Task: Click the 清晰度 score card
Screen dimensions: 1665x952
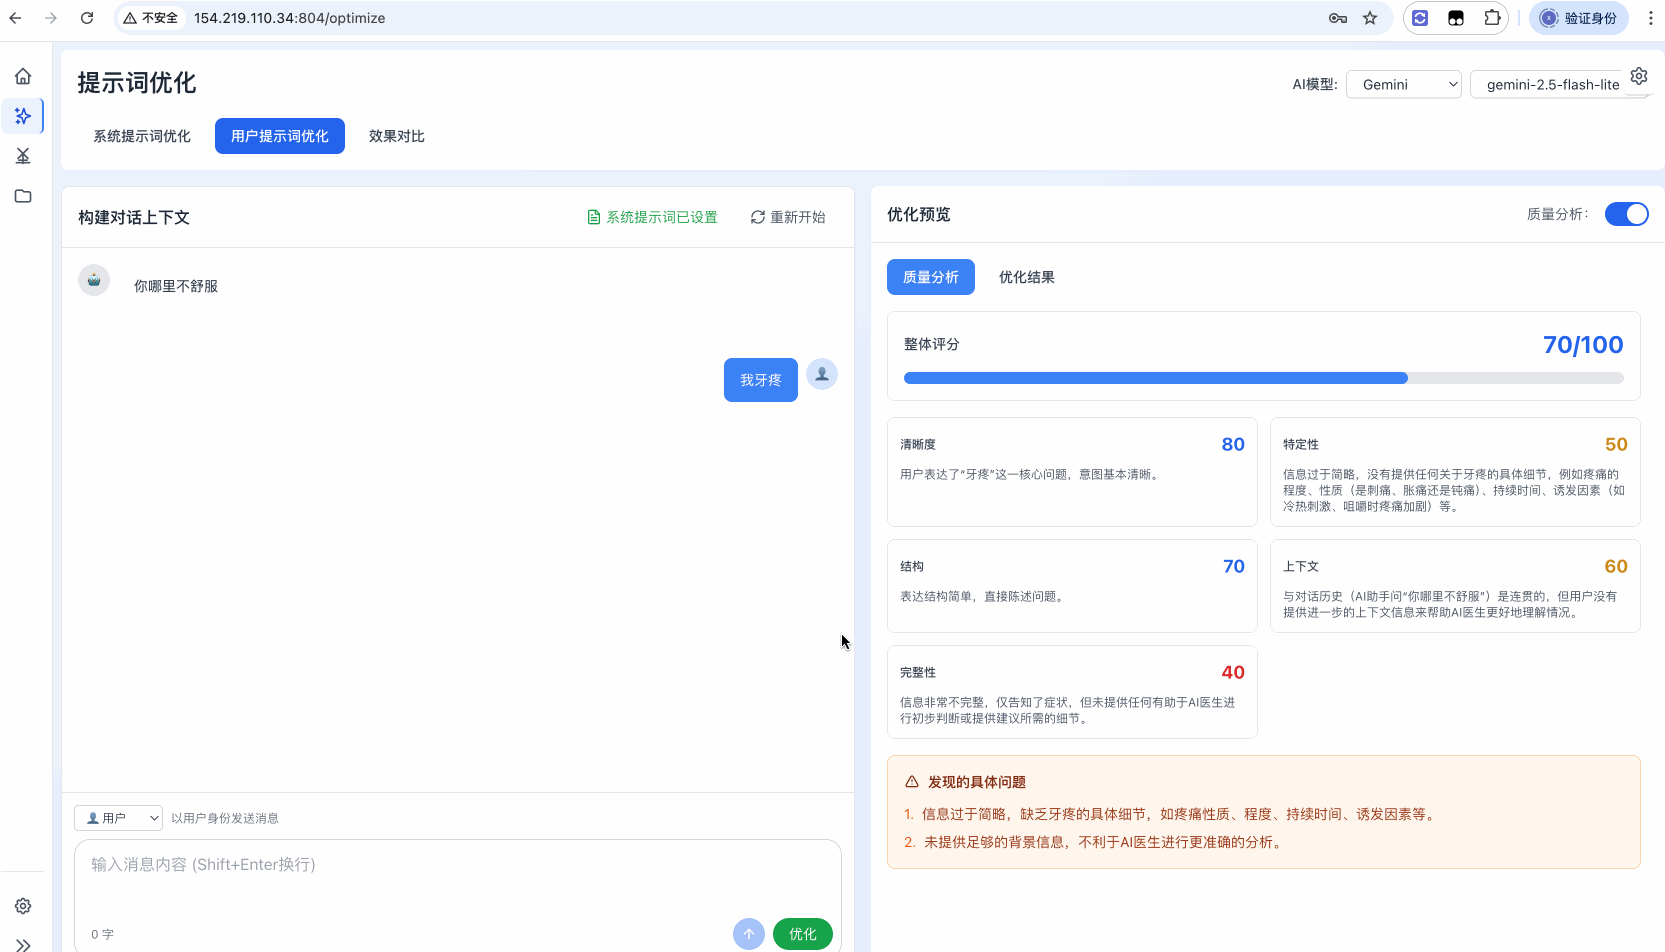Action: pos(1072,472)
